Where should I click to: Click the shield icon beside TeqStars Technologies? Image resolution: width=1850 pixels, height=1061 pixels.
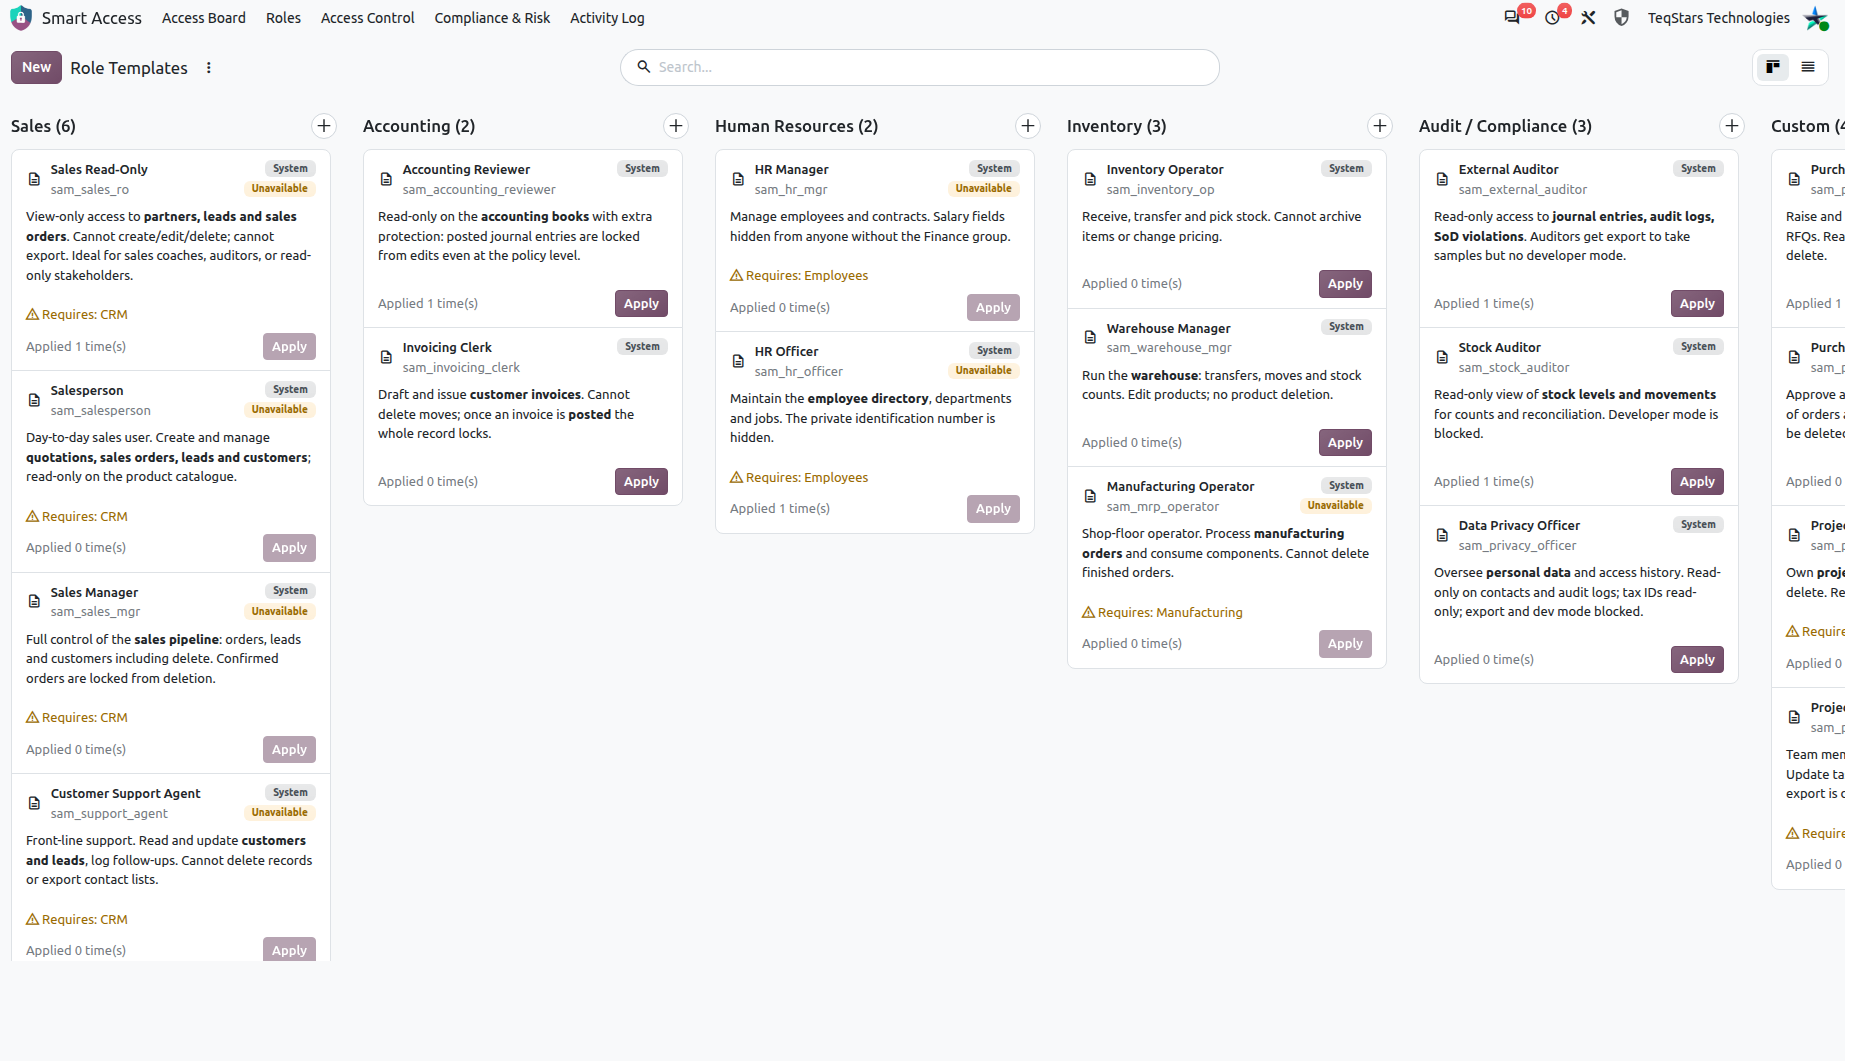[1622, 18]
